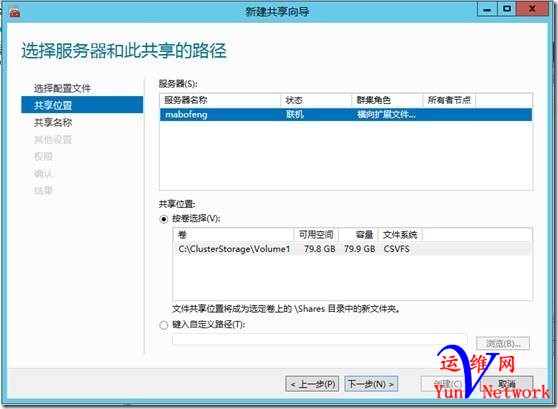
Task: Sort volumes by 卷 column header
Action: tap(233, 235)
